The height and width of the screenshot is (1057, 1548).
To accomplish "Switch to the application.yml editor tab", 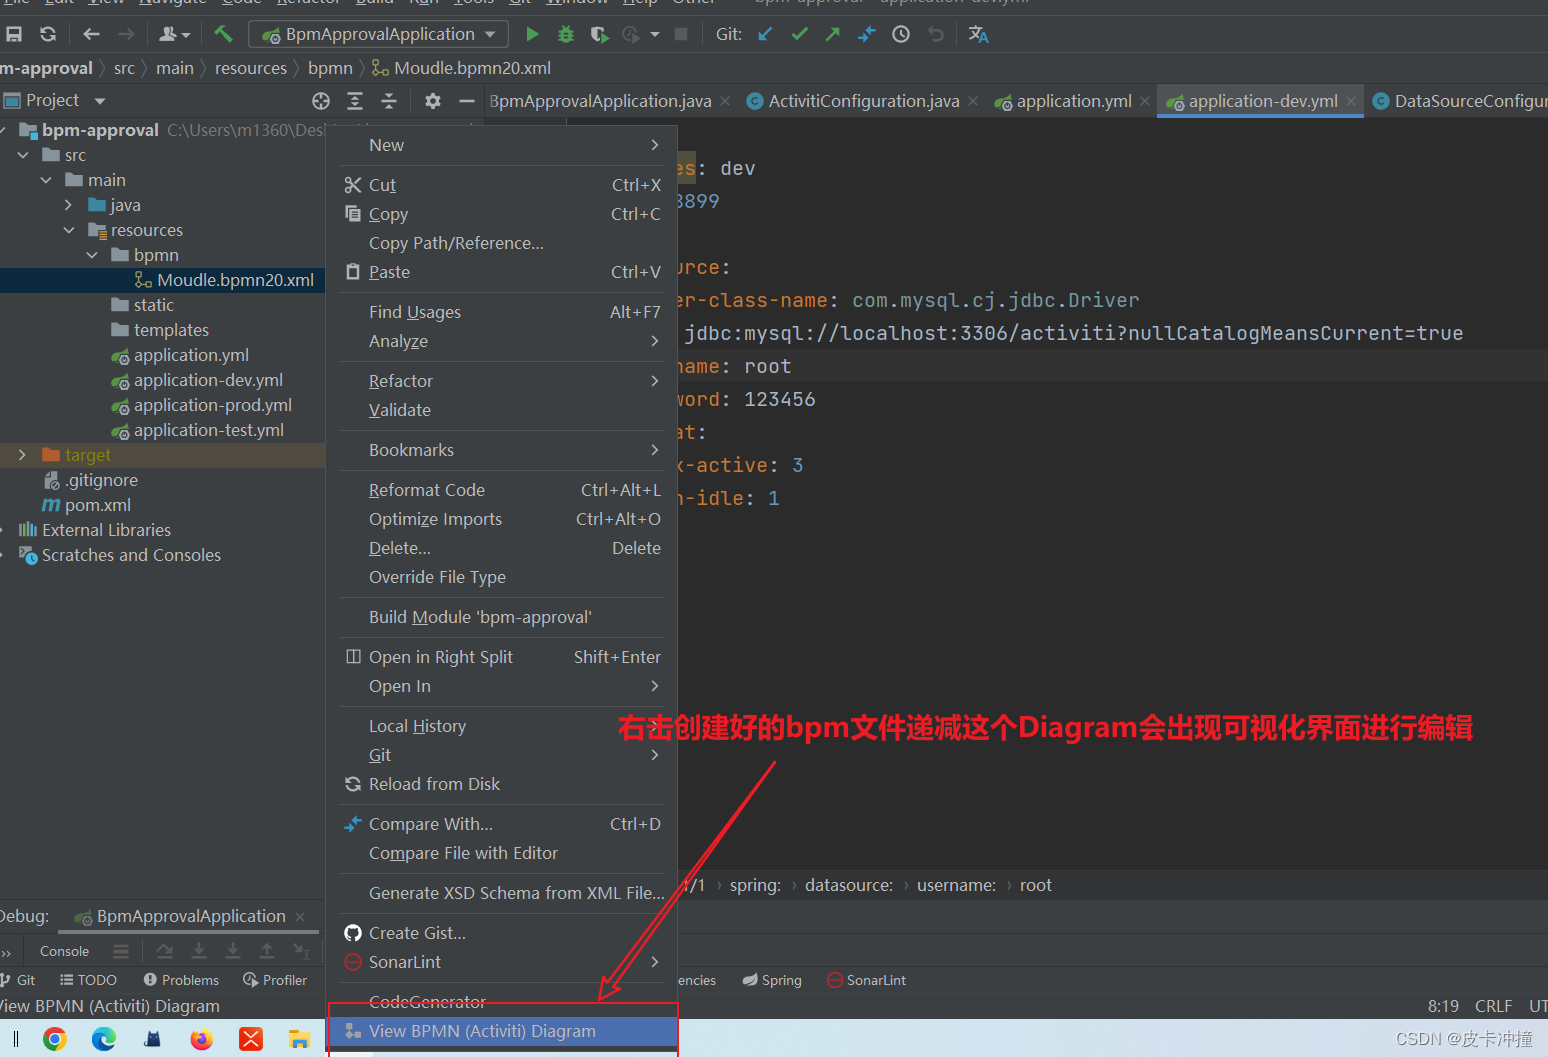I will pos(1073,101).
